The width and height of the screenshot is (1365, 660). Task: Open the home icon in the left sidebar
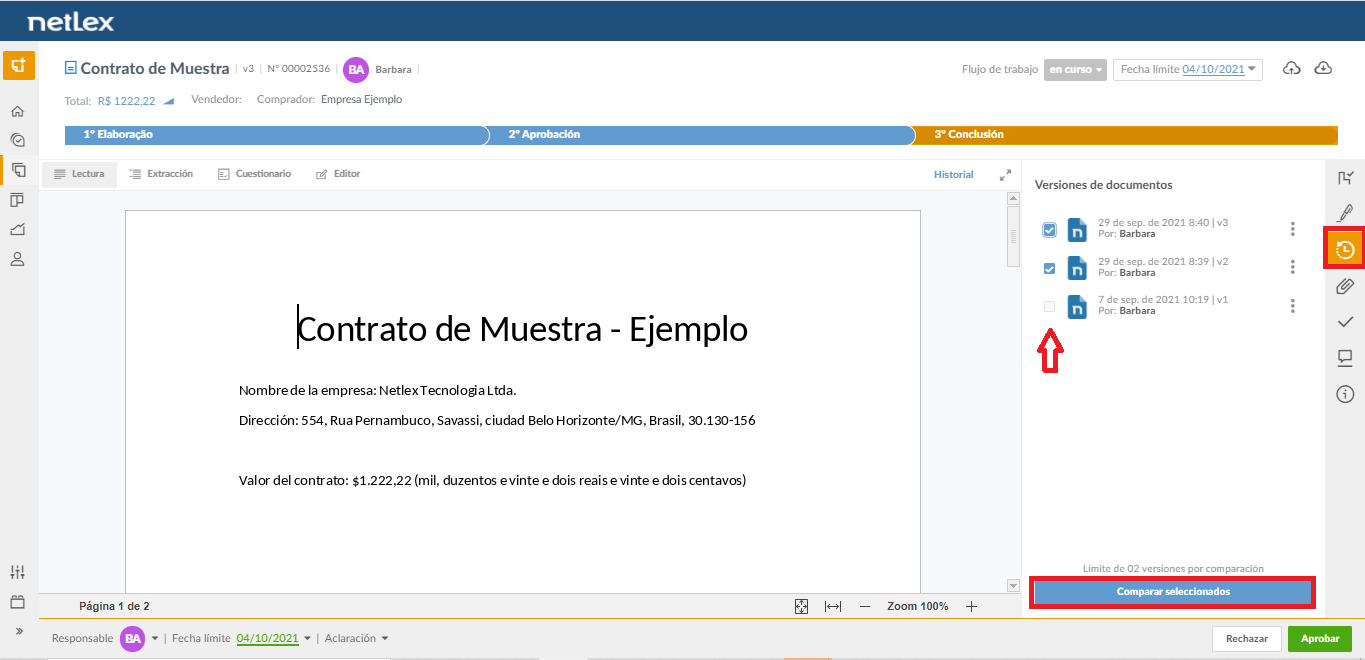pos(17,111)
